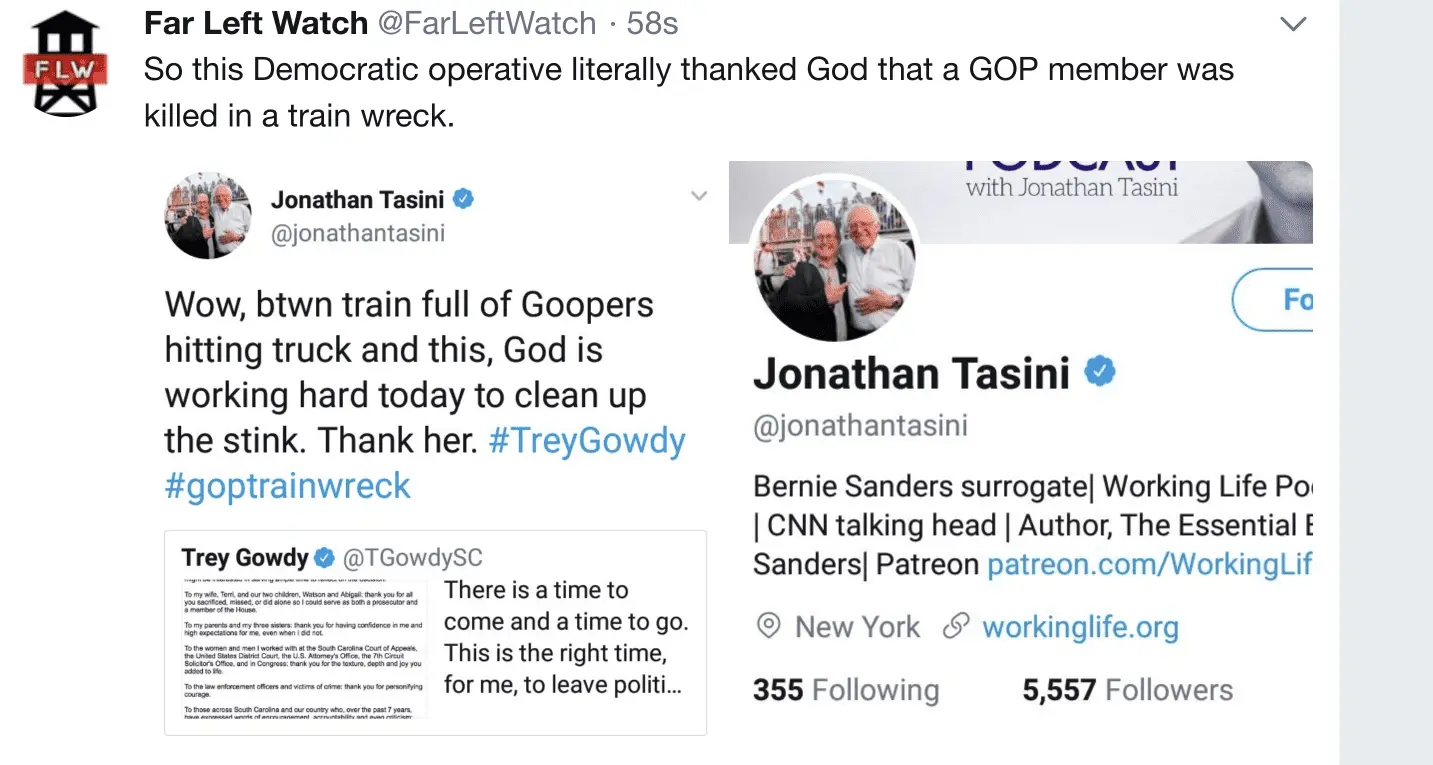This screenshot has width=1433, height=765.
Task: Click Jonathan Tasini's small tweet avatar
Action: [209, 214]
